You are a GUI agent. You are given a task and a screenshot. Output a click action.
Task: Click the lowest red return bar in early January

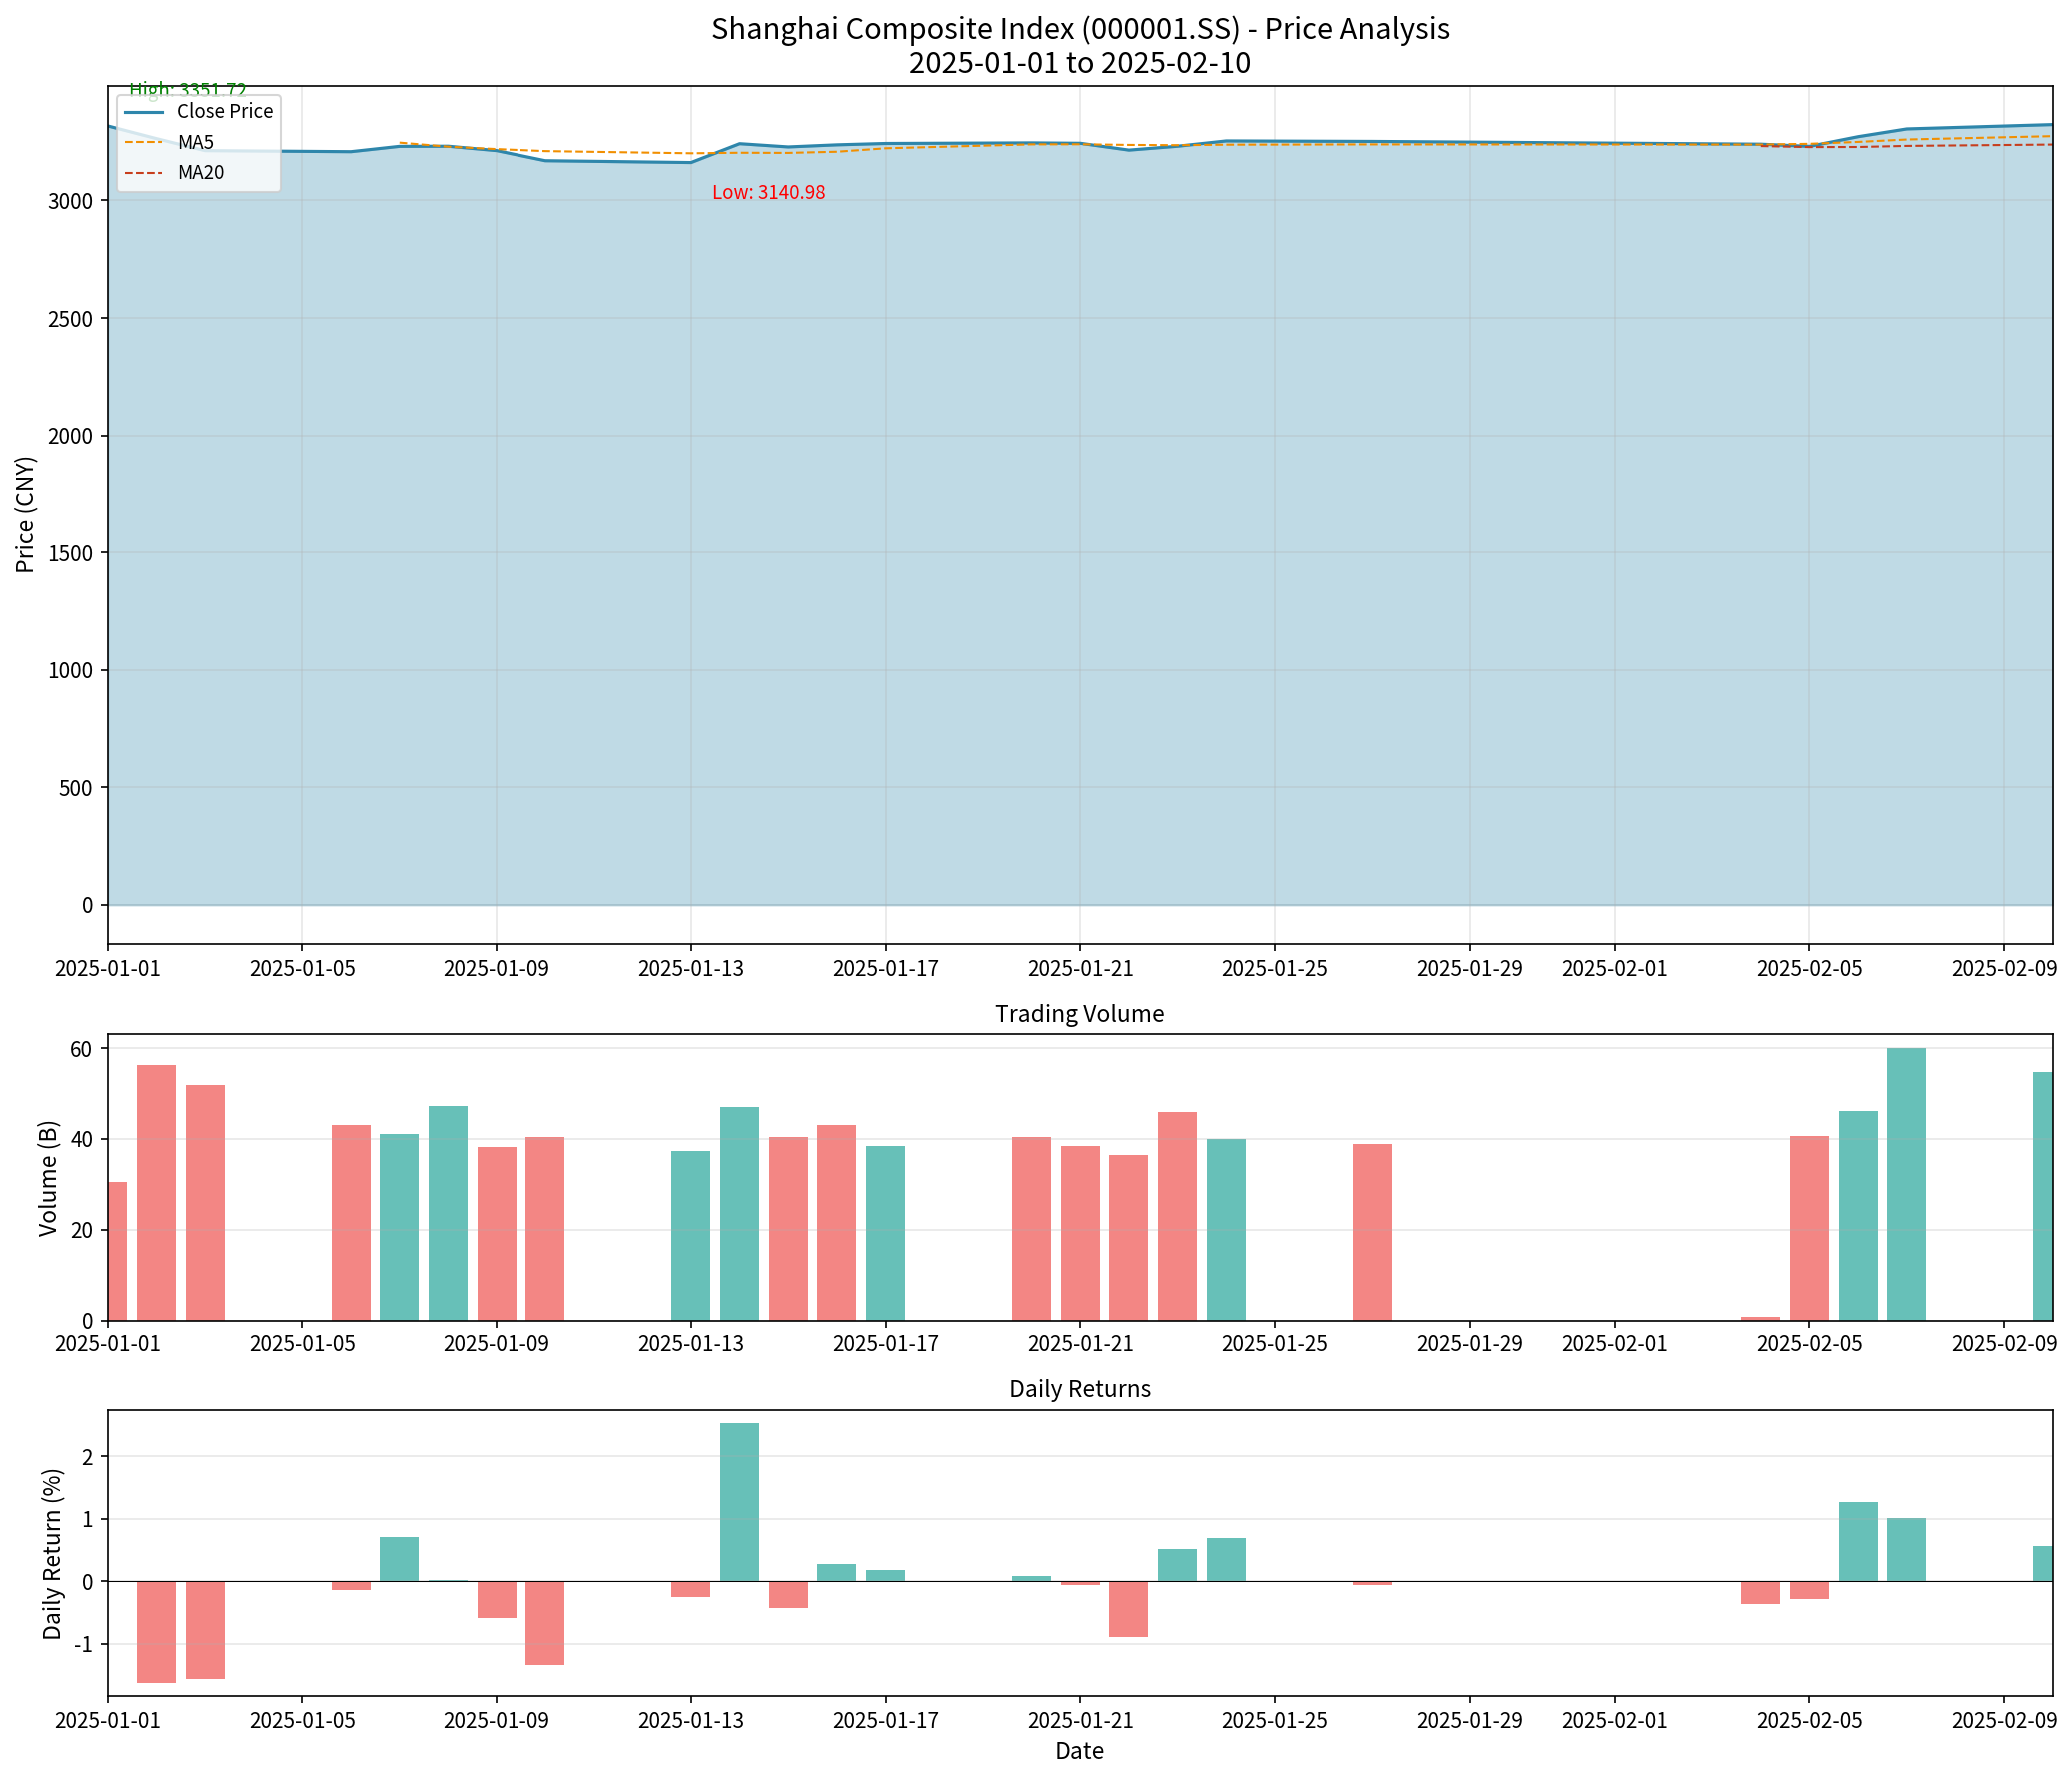click(156, 1632)
